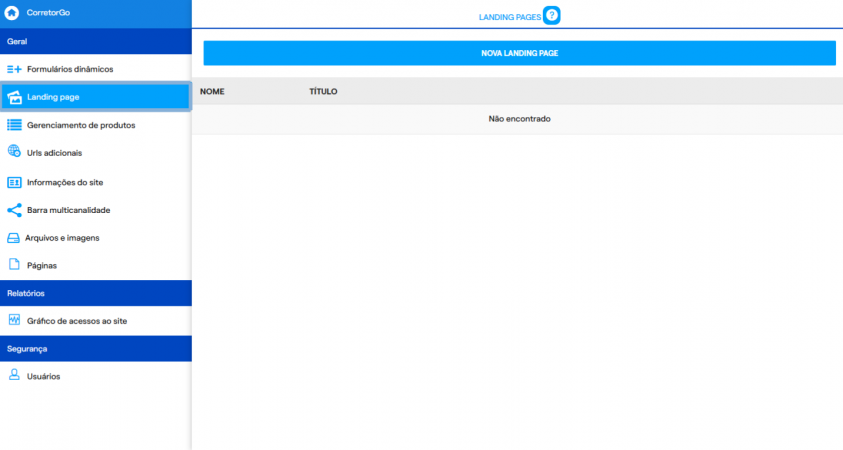Screen dimensions: 843x450
Task: Select the Landing page menu item
Action: [x=96, y=97]
